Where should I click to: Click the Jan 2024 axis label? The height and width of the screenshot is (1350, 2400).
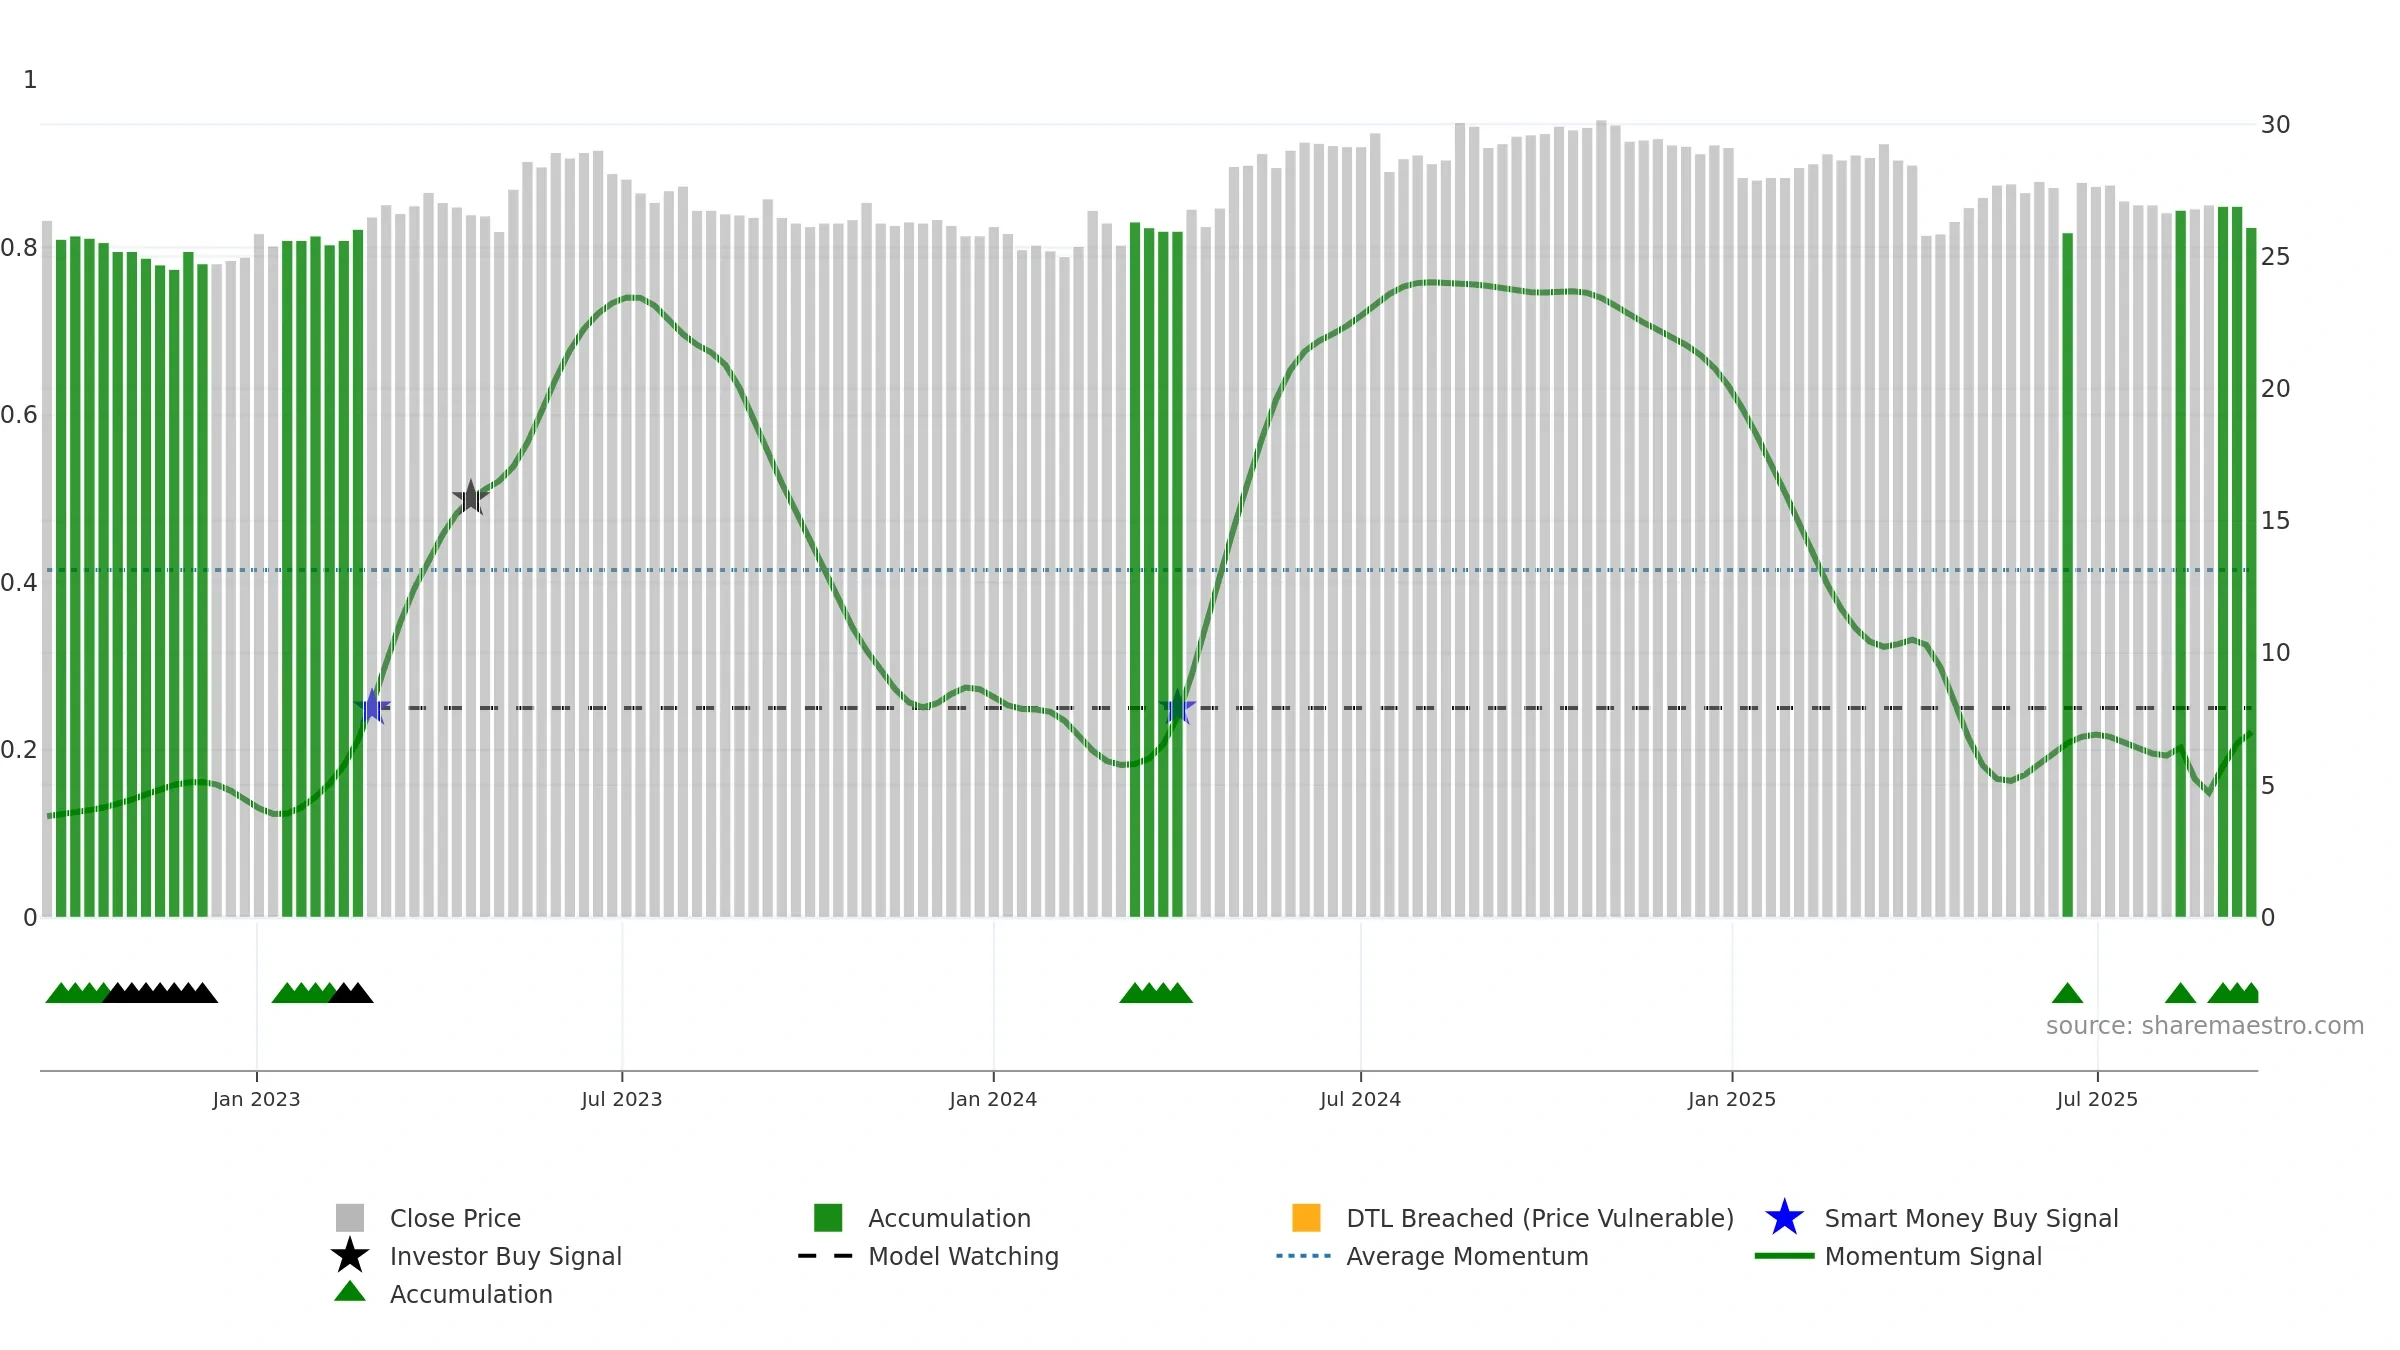coord(993,1100)
